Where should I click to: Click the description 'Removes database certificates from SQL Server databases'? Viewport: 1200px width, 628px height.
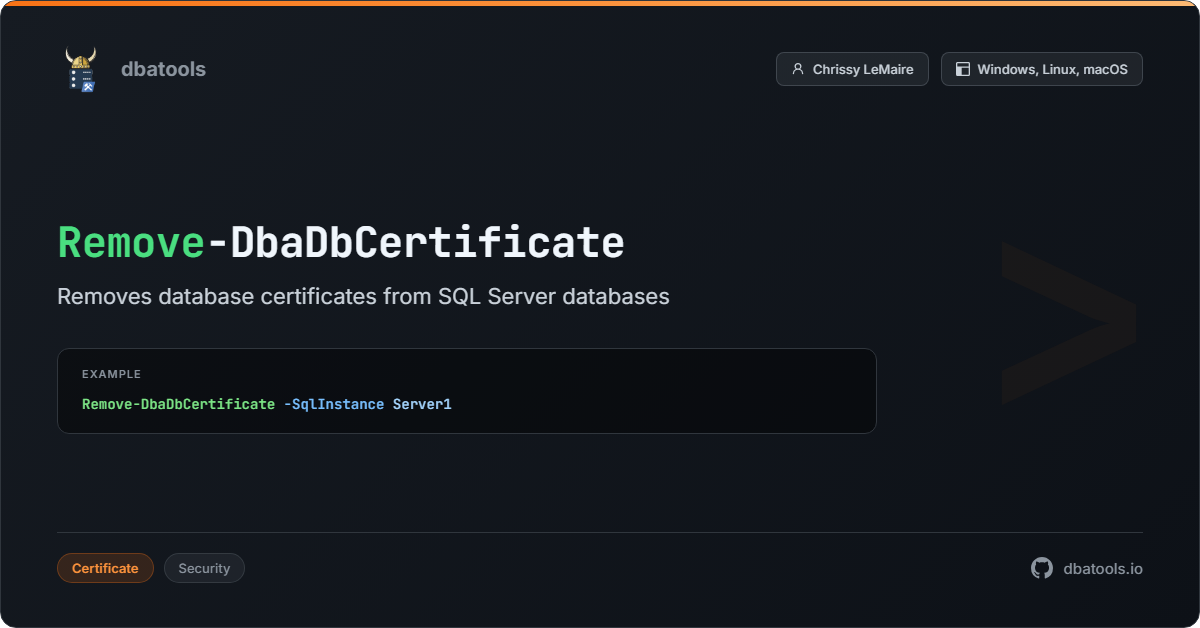[x=363, y=297]
